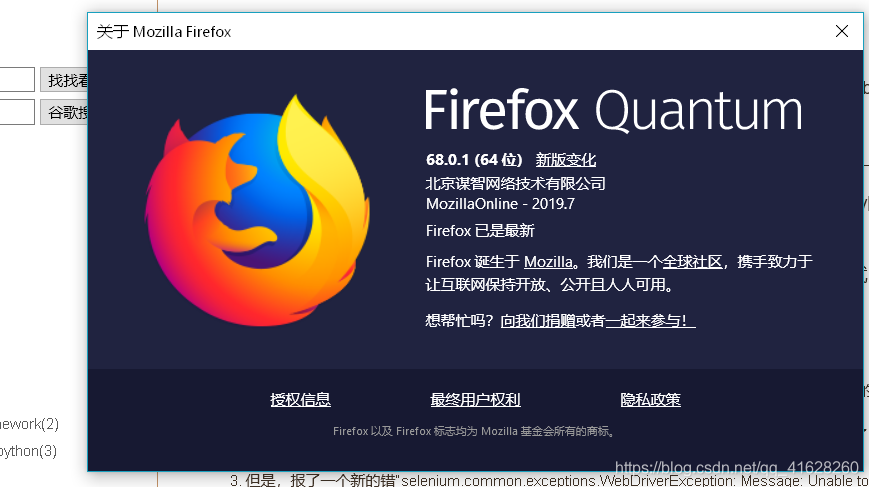Click the 谷歌搜 button in background page
Image resolution: width=869 pixels, height=487 pixels.
pos(64,112)
